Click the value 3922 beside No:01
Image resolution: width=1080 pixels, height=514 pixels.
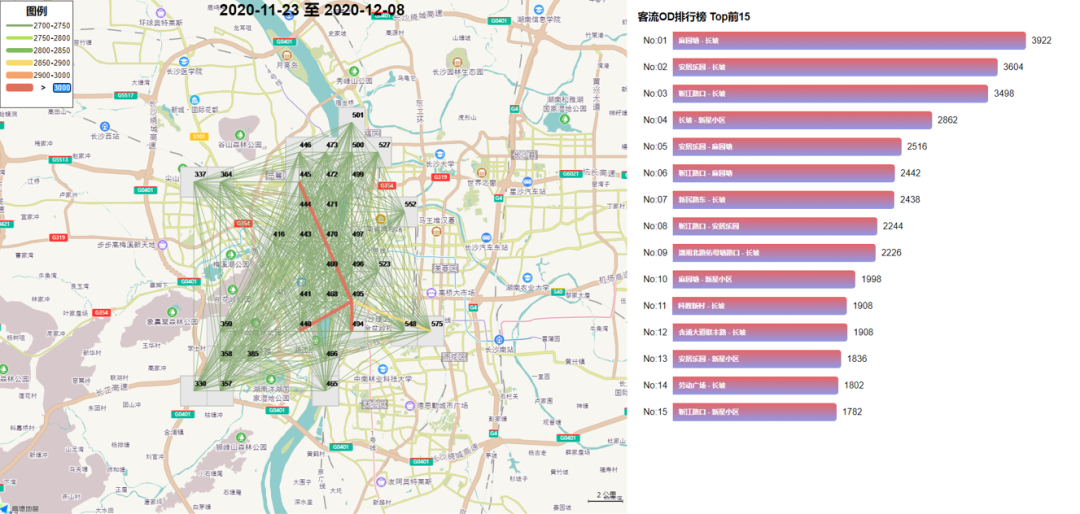tap(1041, 41)
